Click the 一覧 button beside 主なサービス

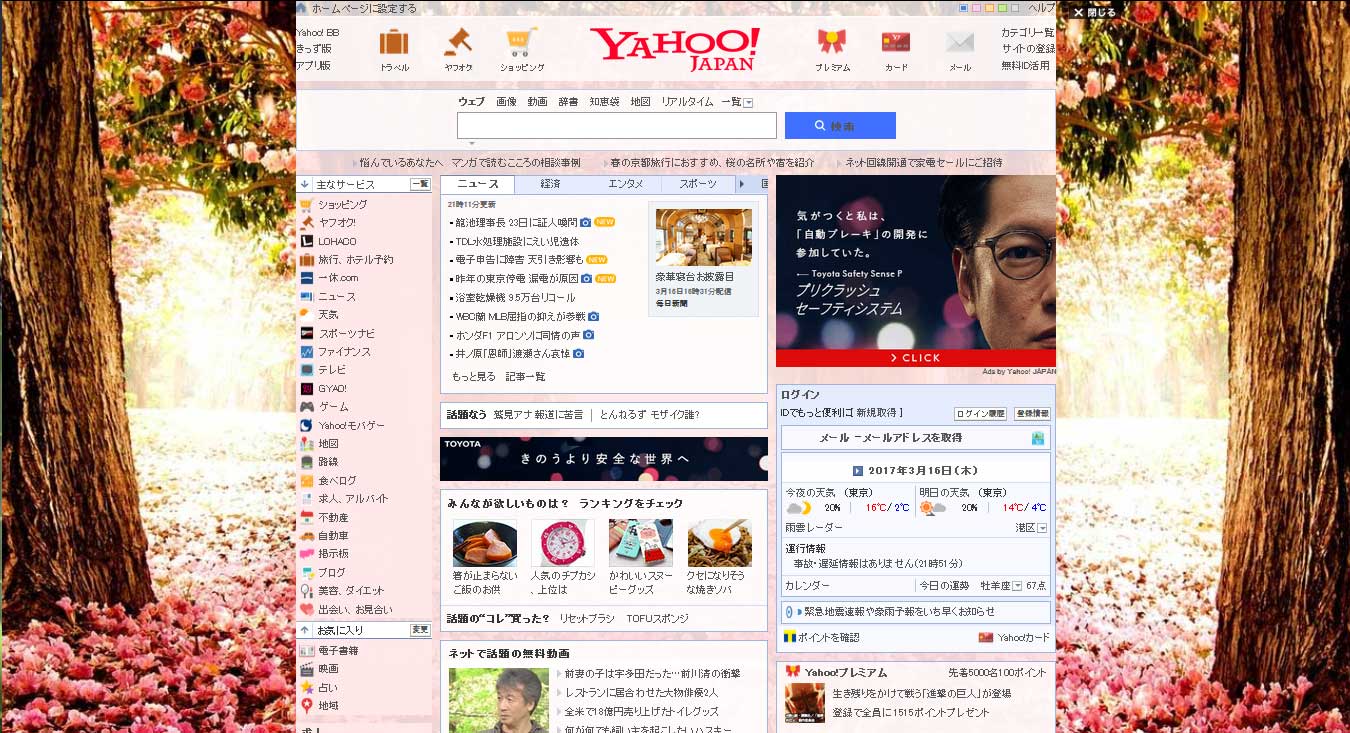[420, 184]
